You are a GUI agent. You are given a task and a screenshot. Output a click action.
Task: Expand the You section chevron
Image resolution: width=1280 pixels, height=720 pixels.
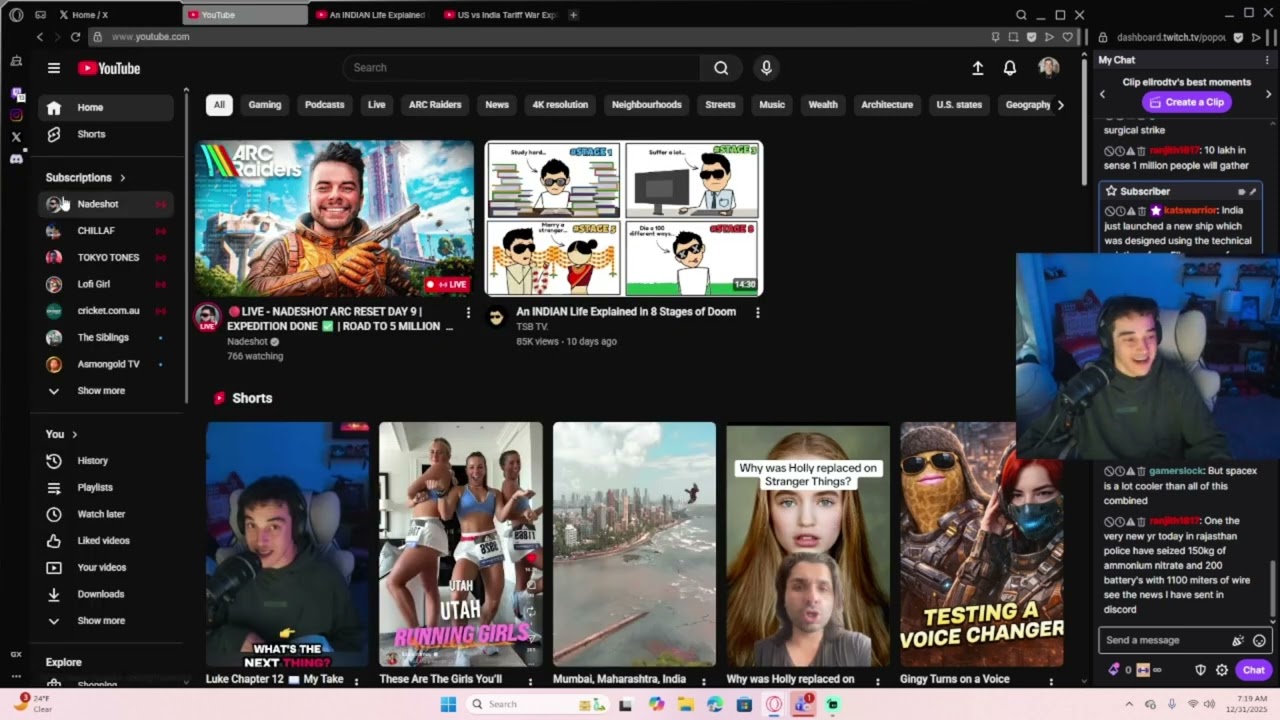[x=74, y=434]
